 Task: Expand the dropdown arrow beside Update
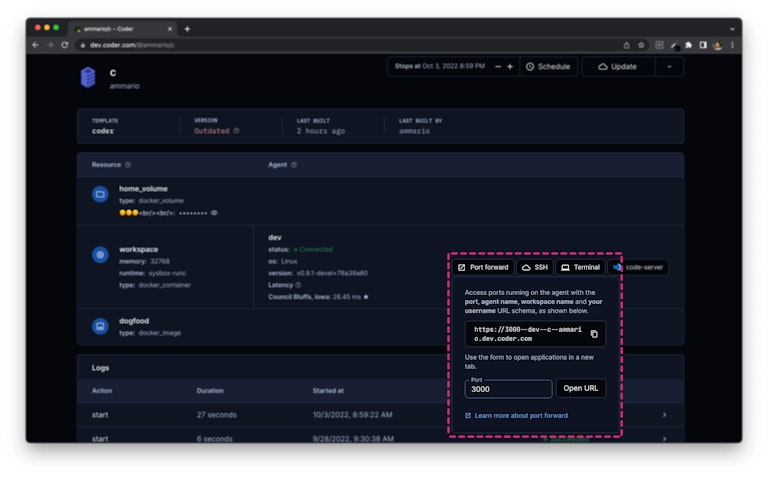tap(669, 67)
